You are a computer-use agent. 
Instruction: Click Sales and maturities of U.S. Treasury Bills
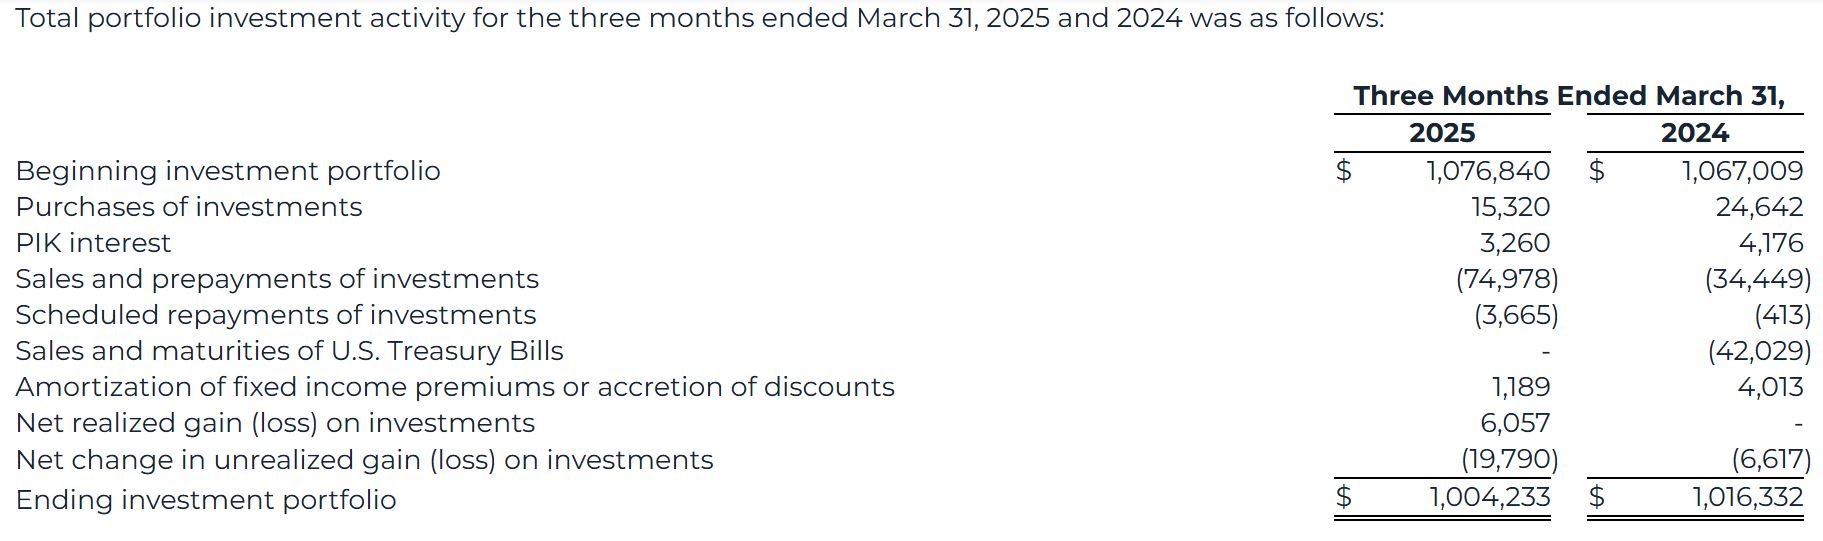pyautogui.click(x=289, y=351)
